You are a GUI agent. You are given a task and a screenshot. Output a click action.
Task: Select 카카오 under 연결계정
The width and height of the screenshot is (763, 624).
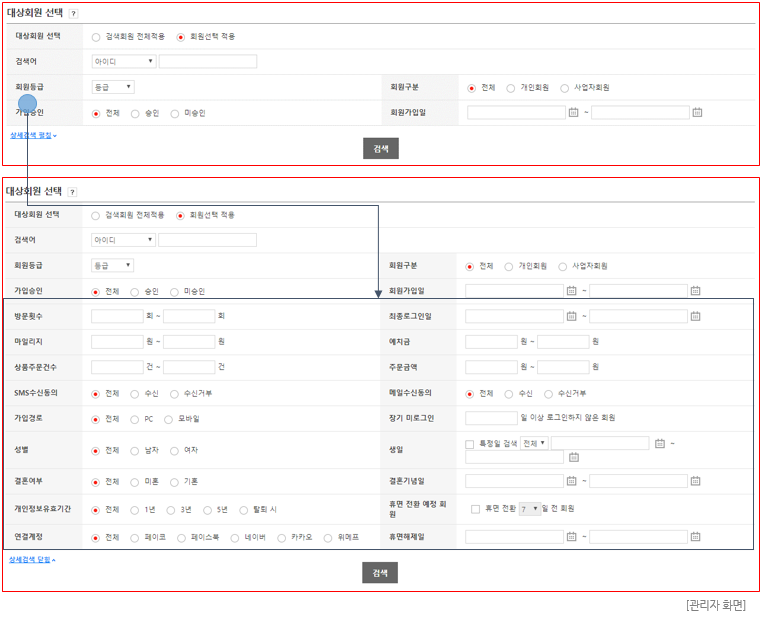point(281,538)
